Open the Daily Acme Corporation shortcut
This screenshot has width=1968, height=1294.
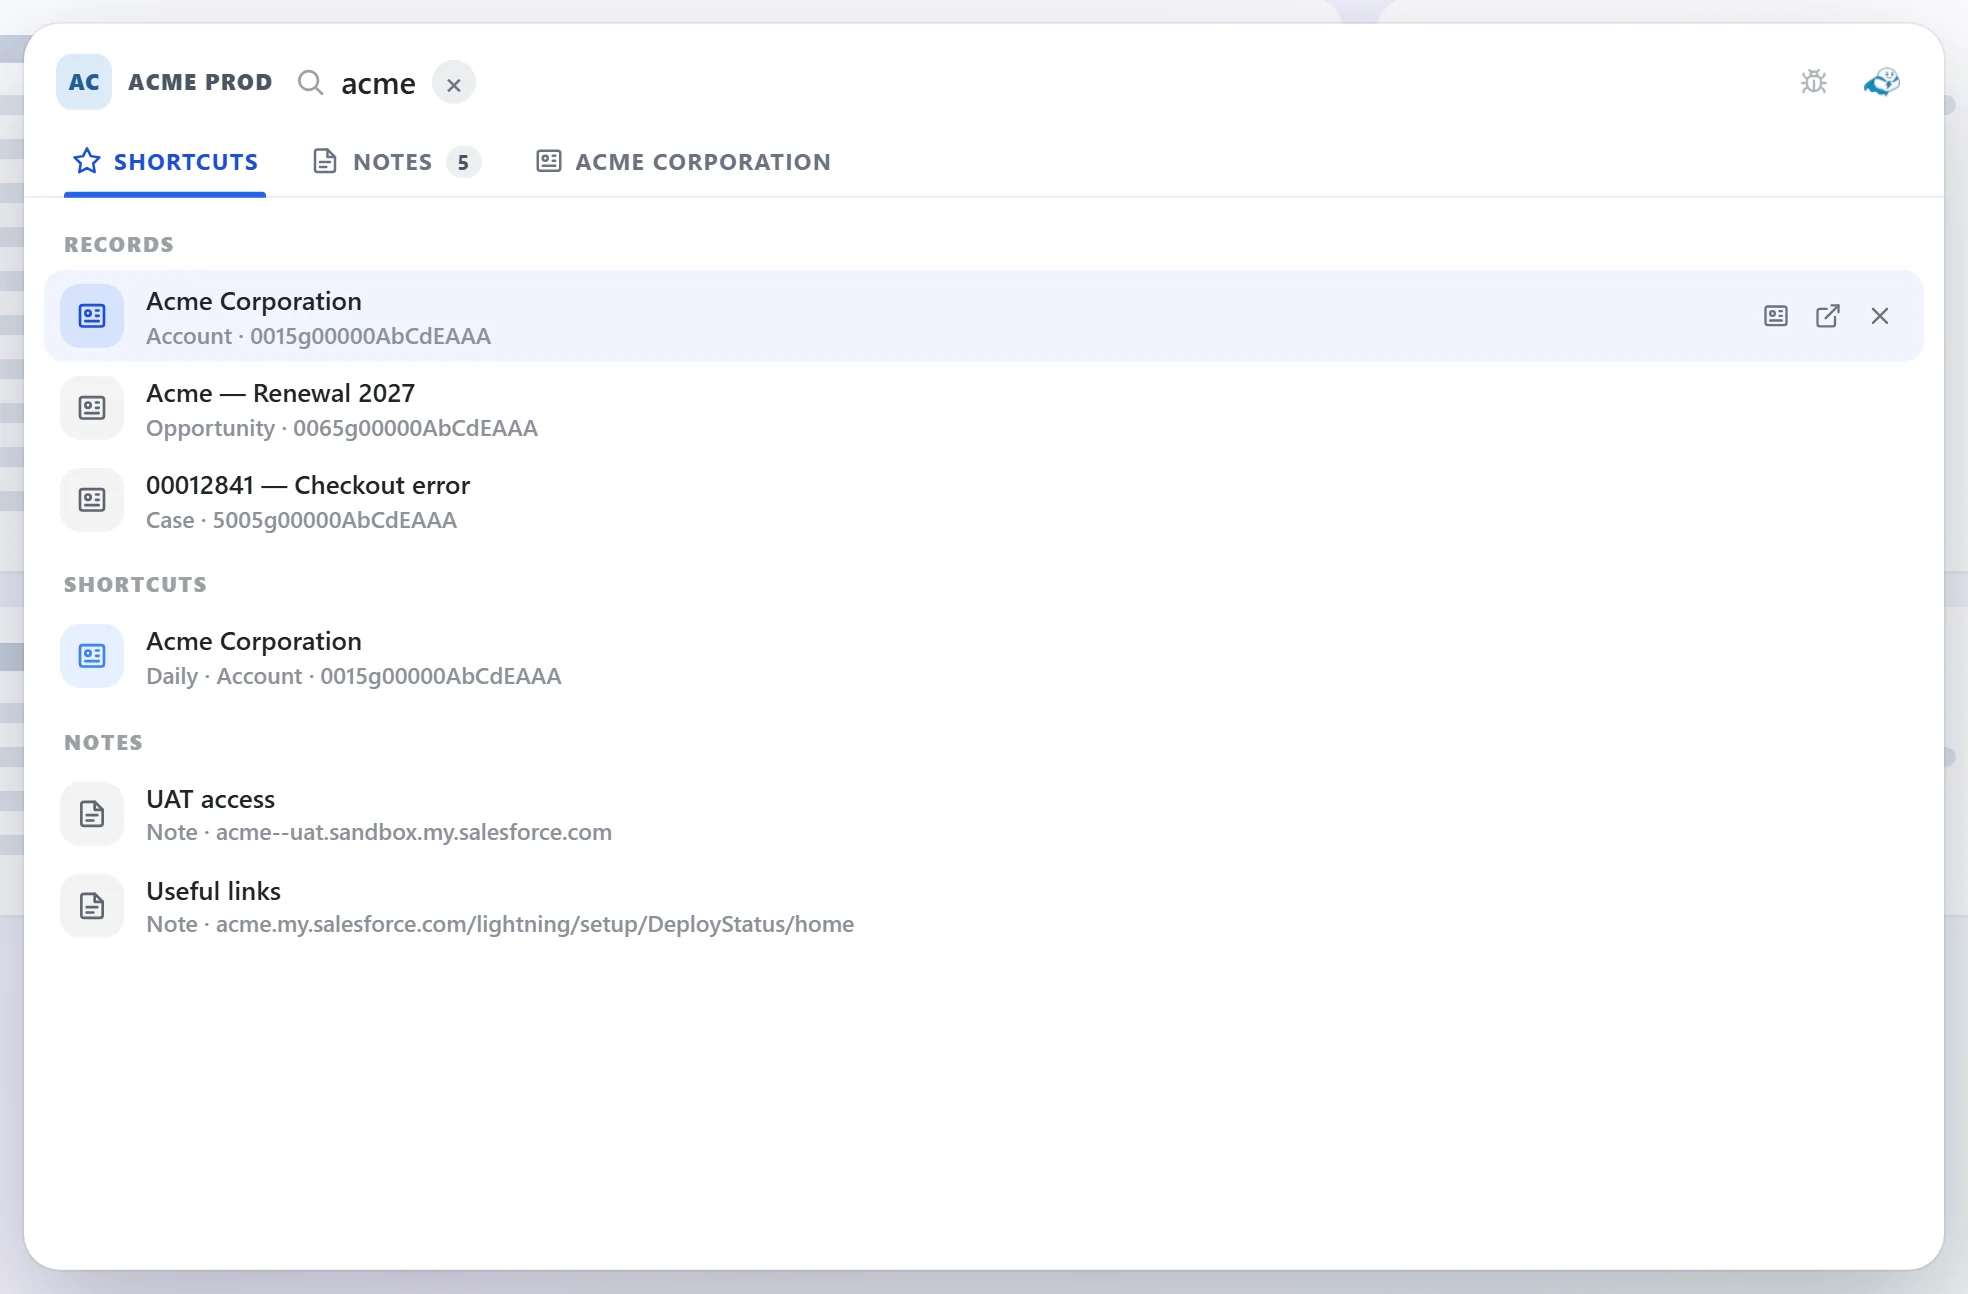point(984,657)
